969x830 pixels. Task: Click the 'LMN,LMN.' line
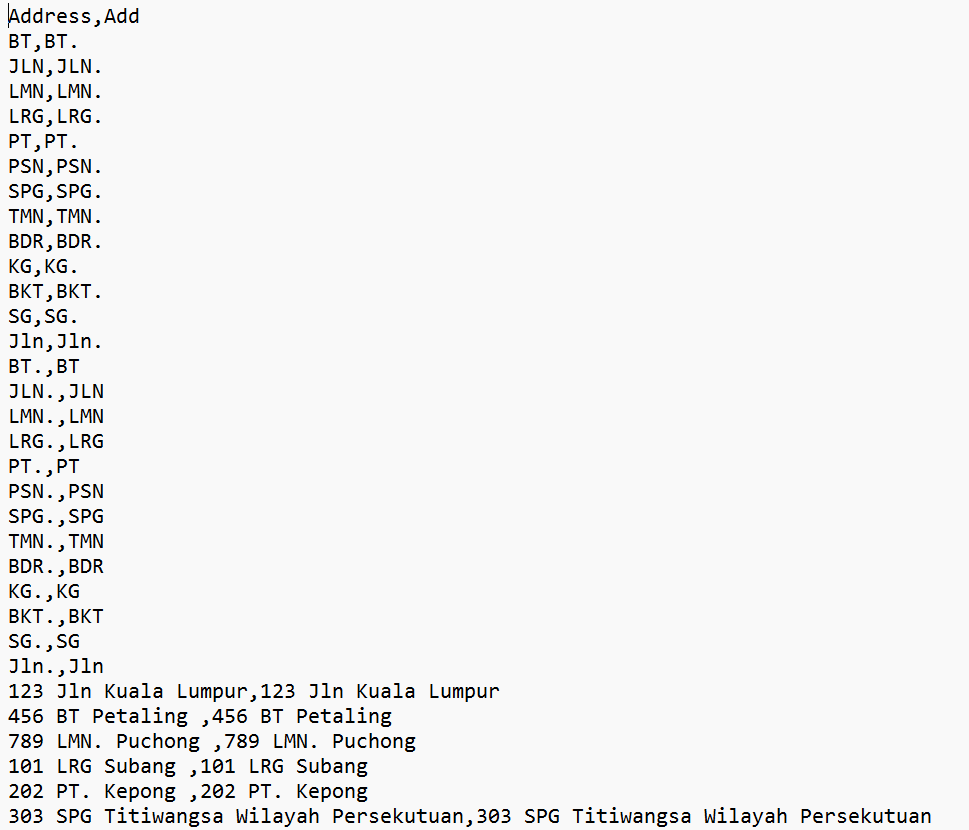(55, 91)
